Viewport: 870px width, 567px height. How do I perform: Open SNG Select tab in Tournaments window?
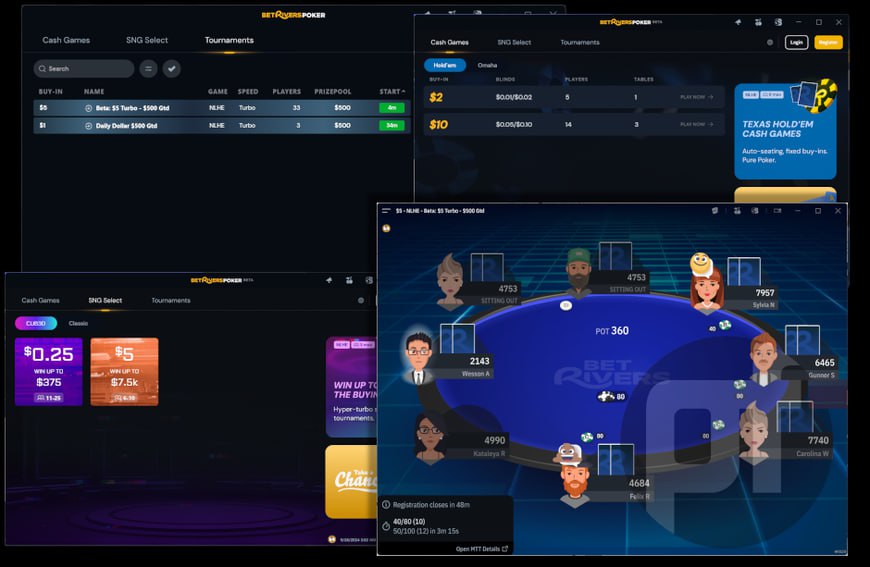[146, 40]
